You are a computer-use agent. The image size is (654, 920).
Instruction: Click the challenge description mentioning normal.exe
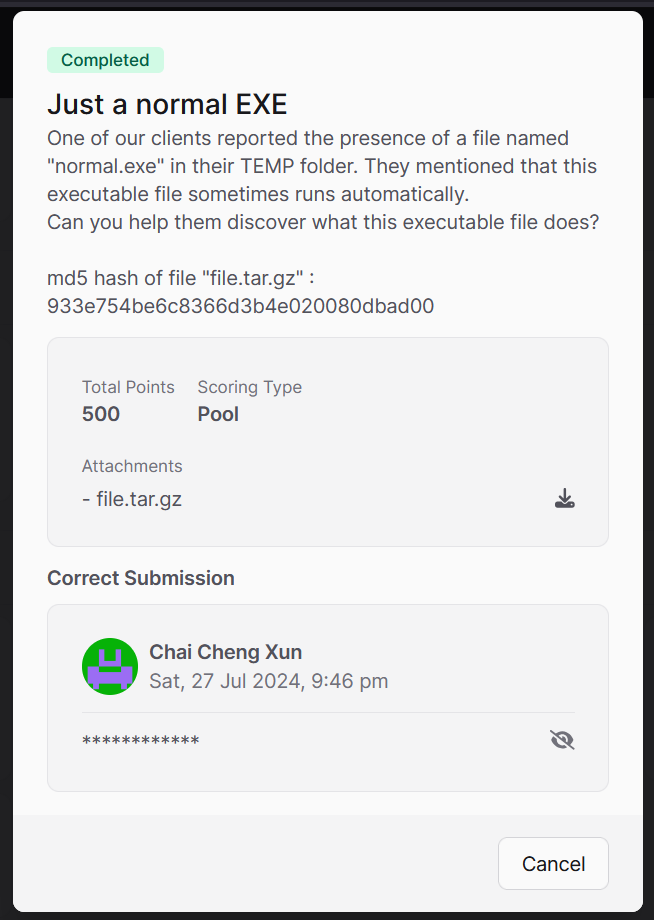click(323, 180)
